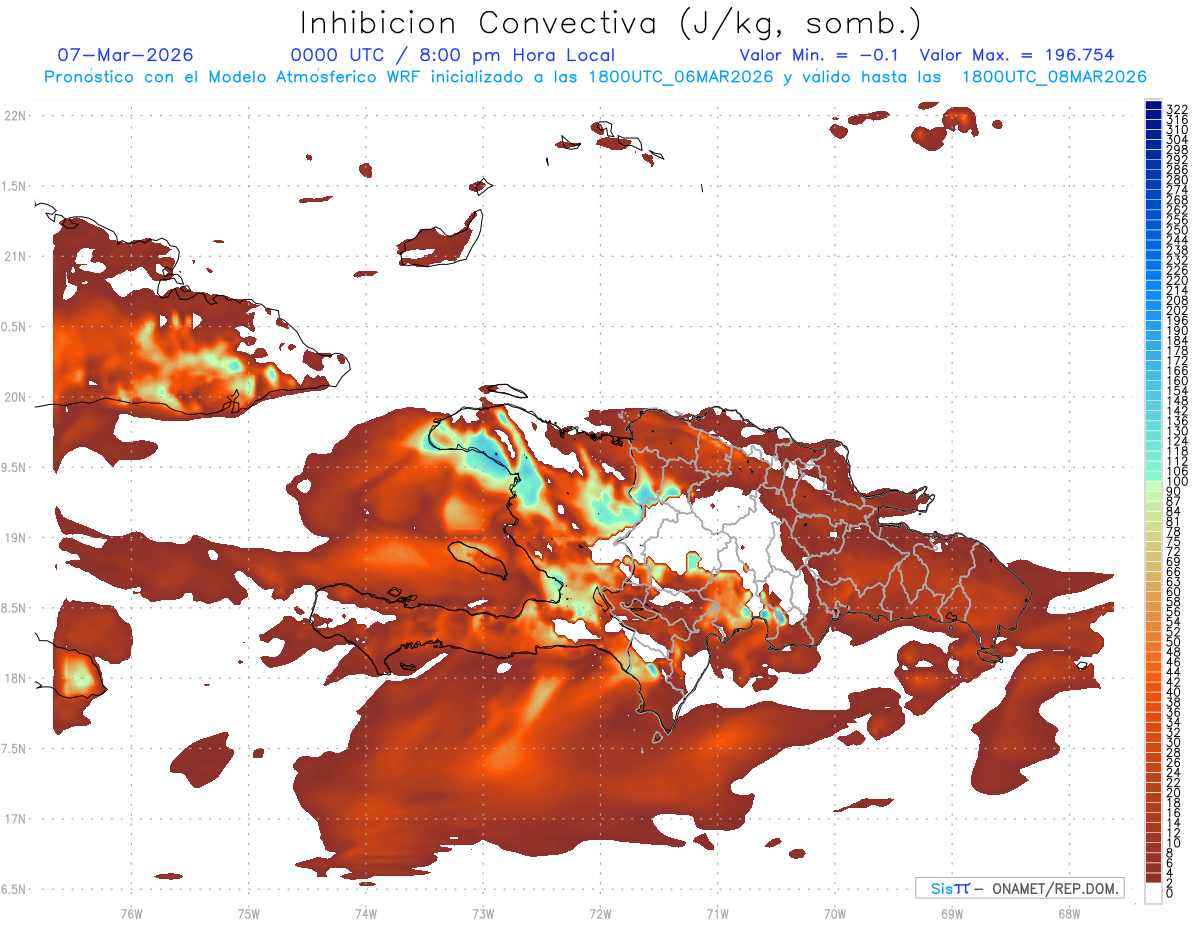Click the "21N" latitude label
The width and height of the screenshot is (1200, 927).
tap(15, 256)
